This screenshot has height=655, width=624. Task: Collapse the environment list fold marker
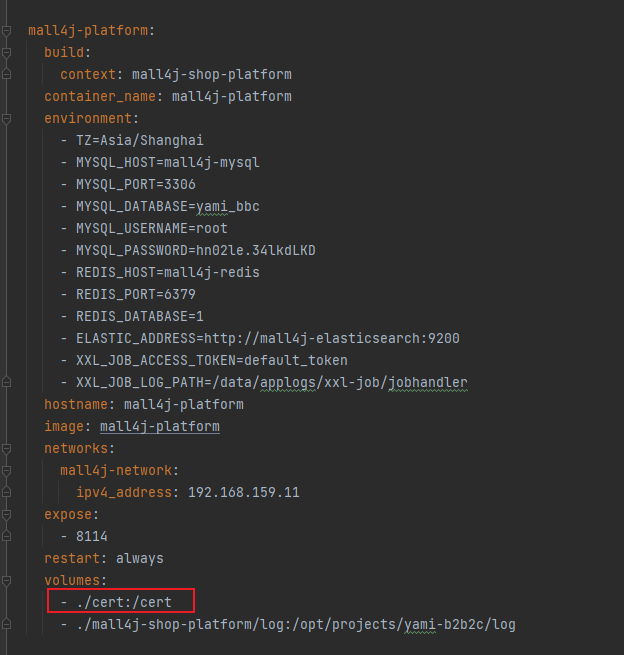pyautogui.click(x=7, y=119)
